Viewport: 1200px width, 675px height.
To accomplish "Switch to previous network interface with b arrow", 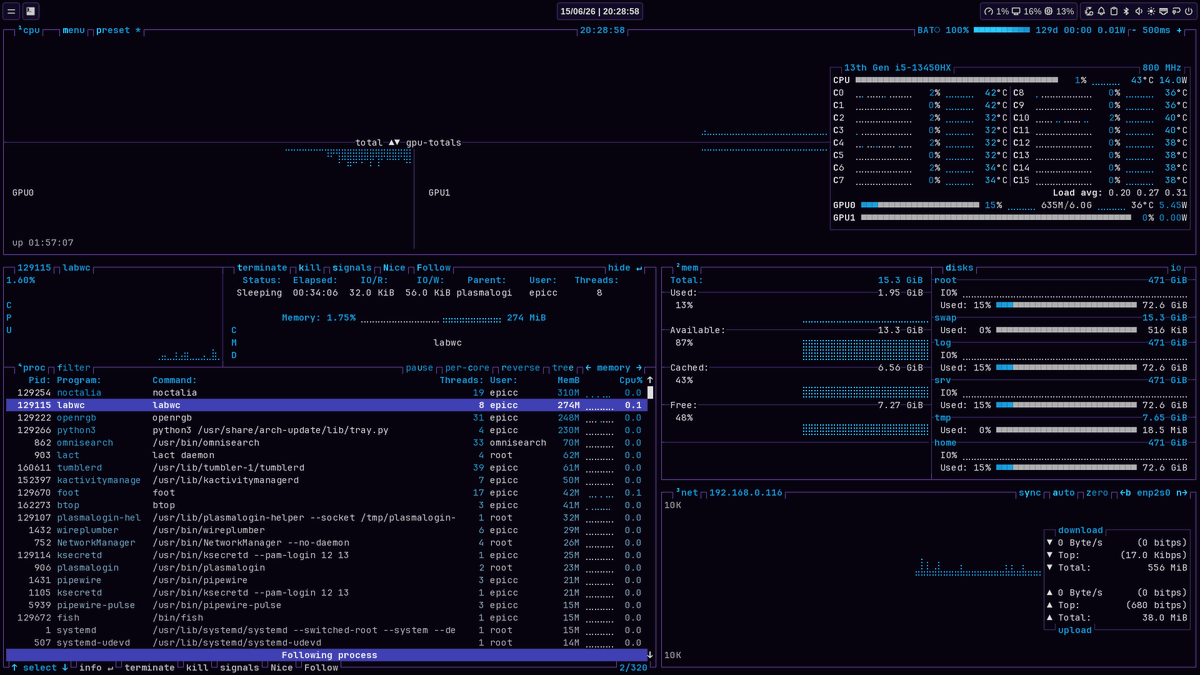I will [1126, 493].
